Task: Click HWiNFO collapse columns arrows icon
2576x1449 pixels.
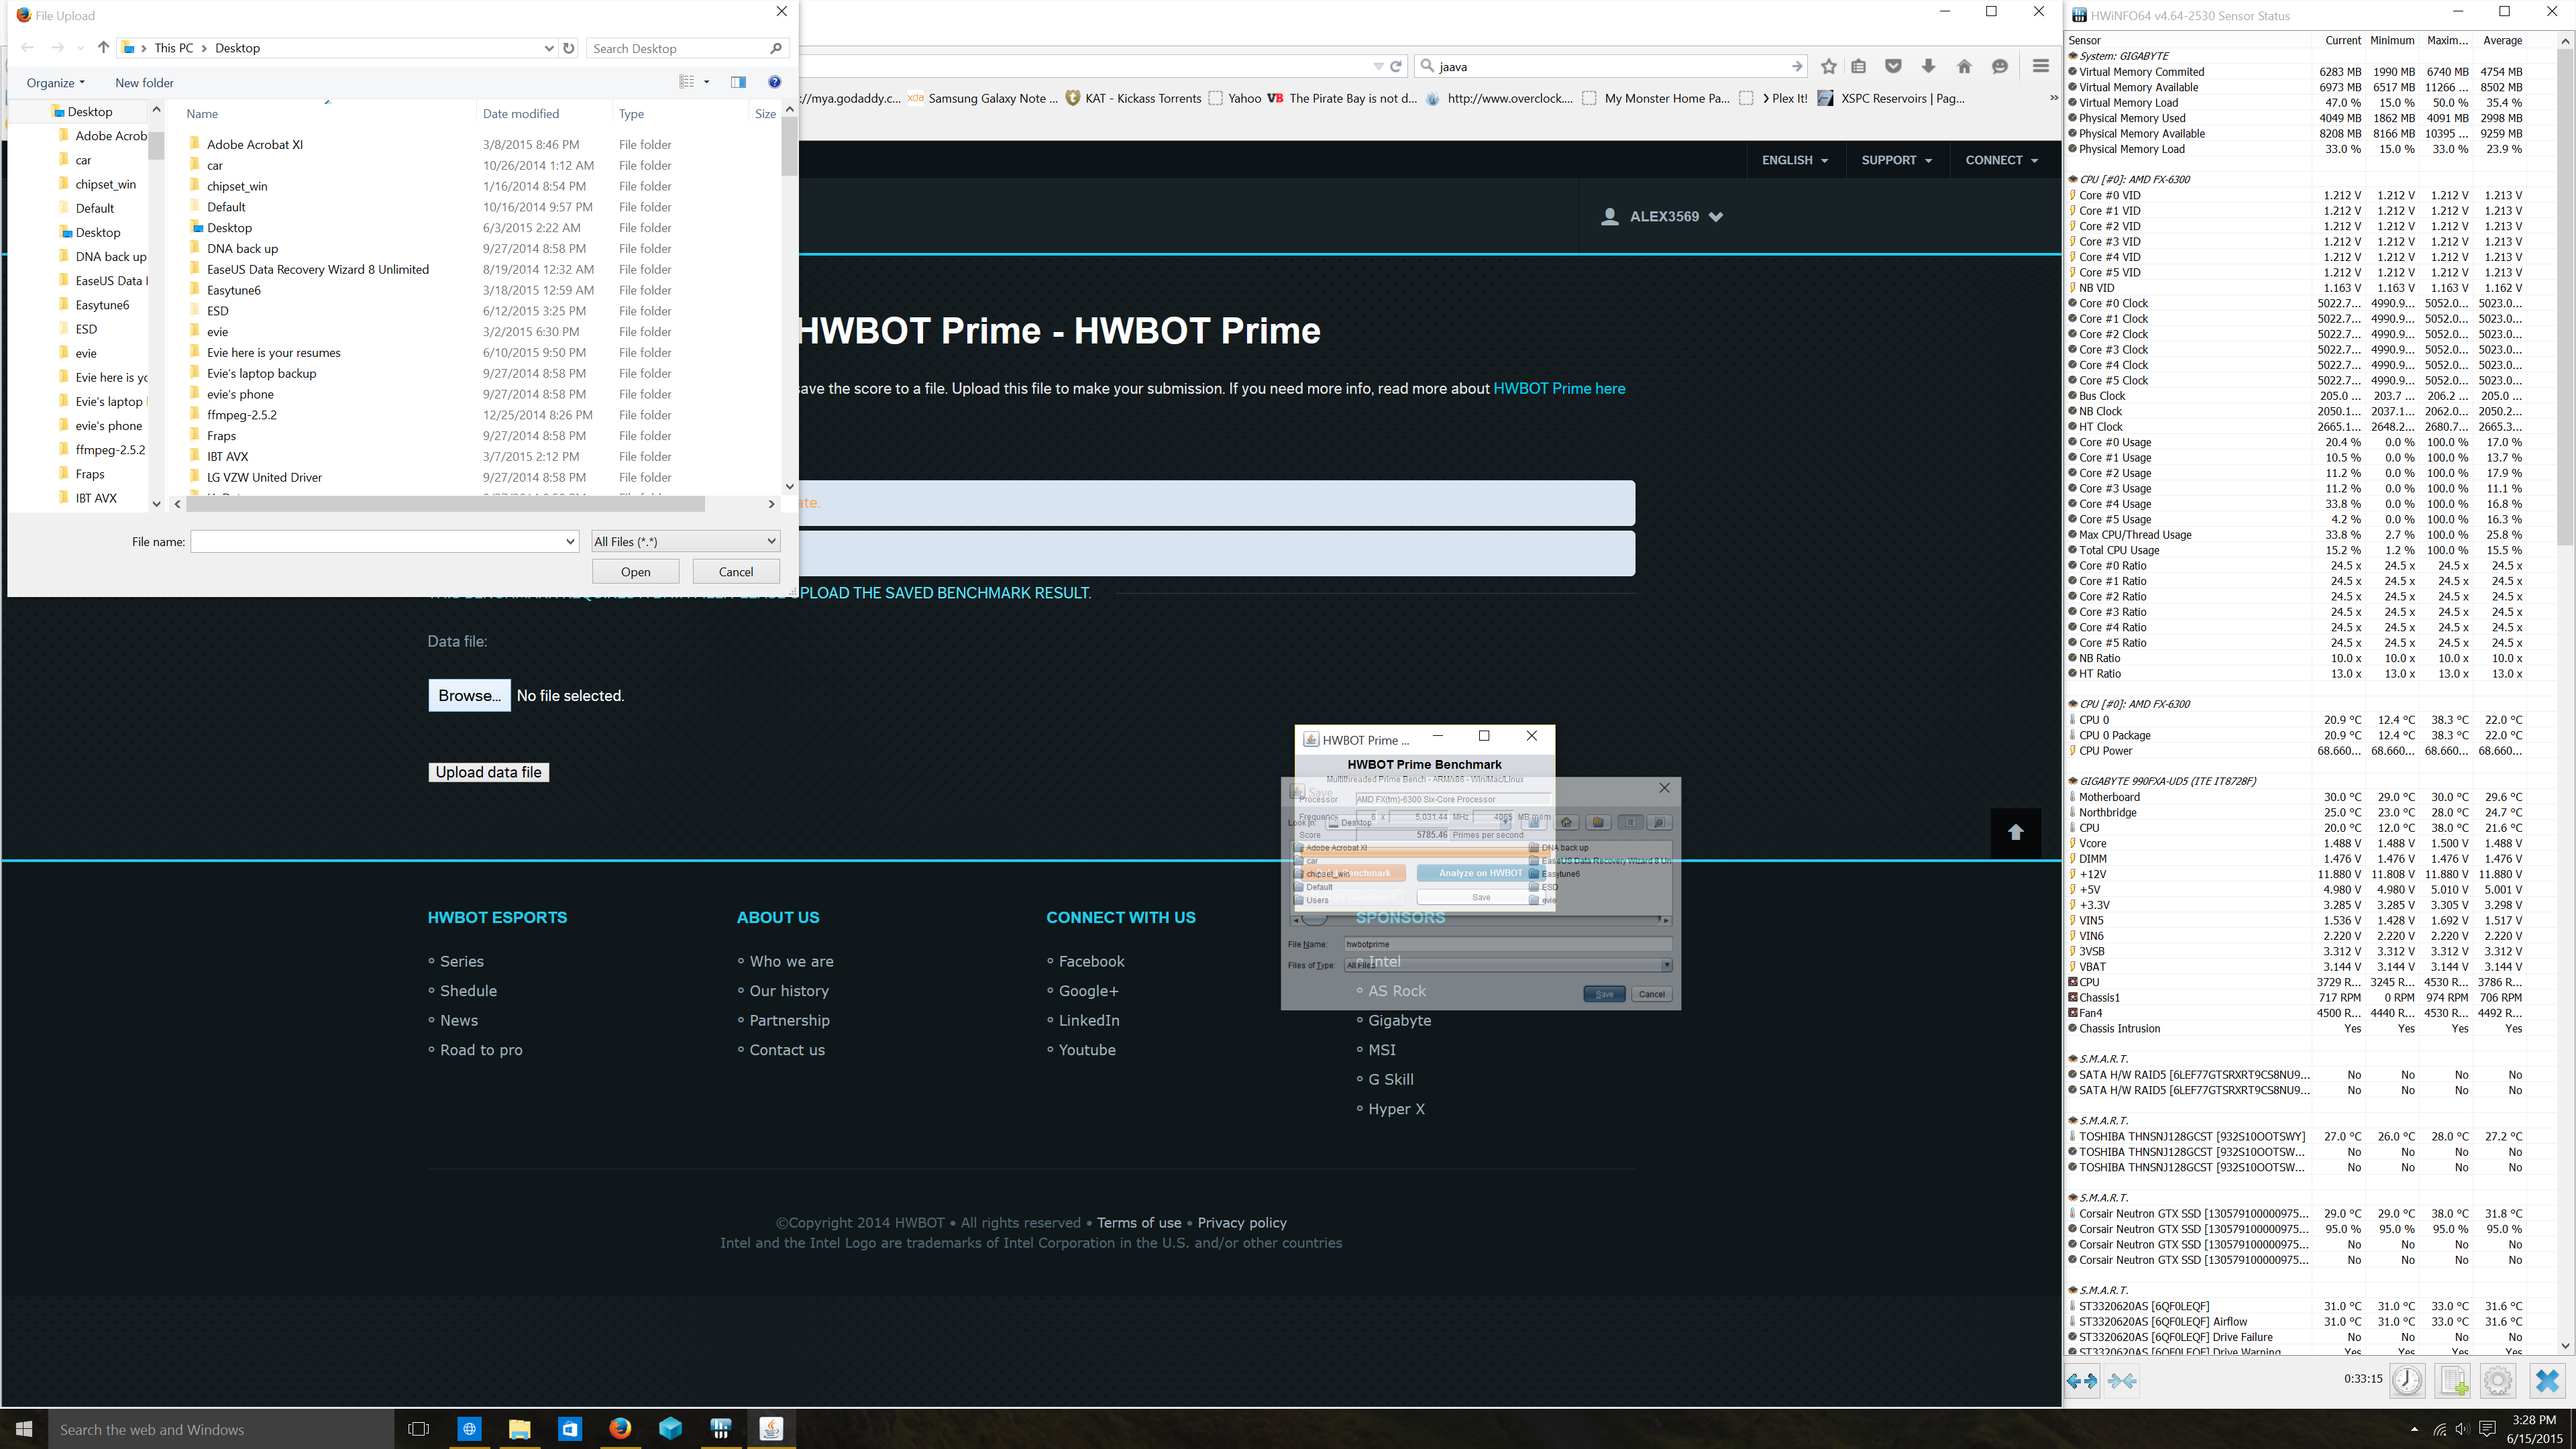Action: point(2121,1380)
